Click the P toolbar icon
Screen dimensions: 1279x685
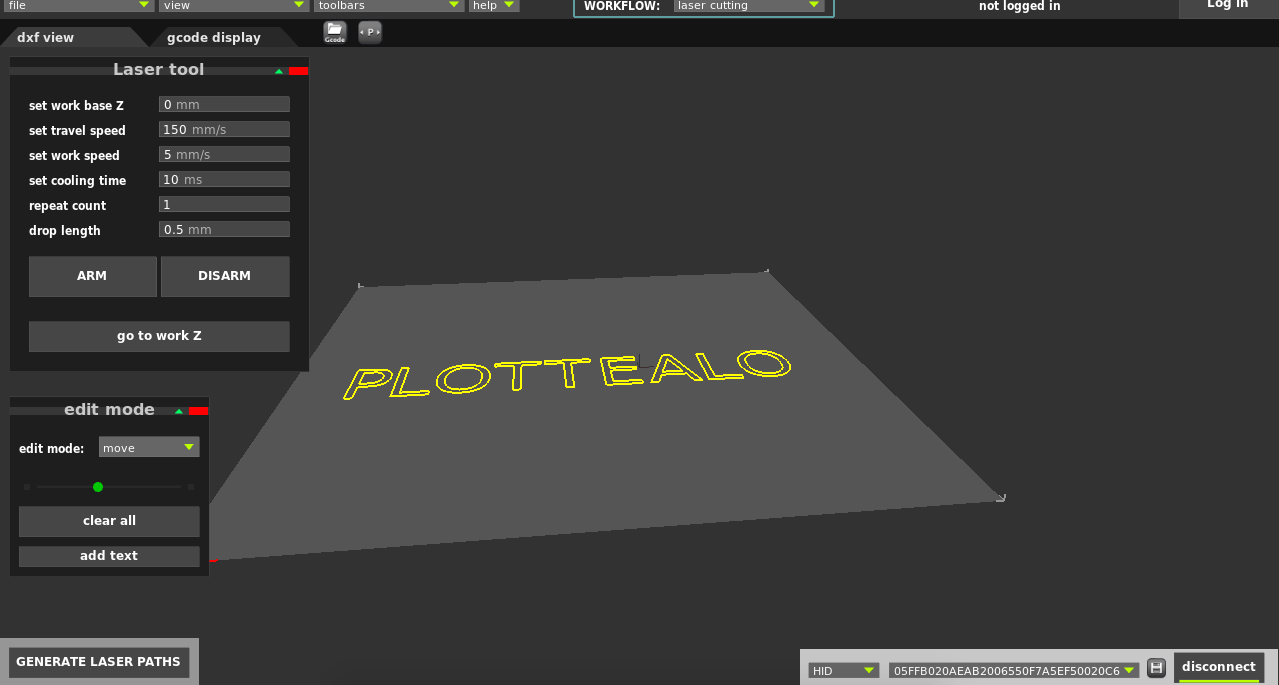[370, 32]
